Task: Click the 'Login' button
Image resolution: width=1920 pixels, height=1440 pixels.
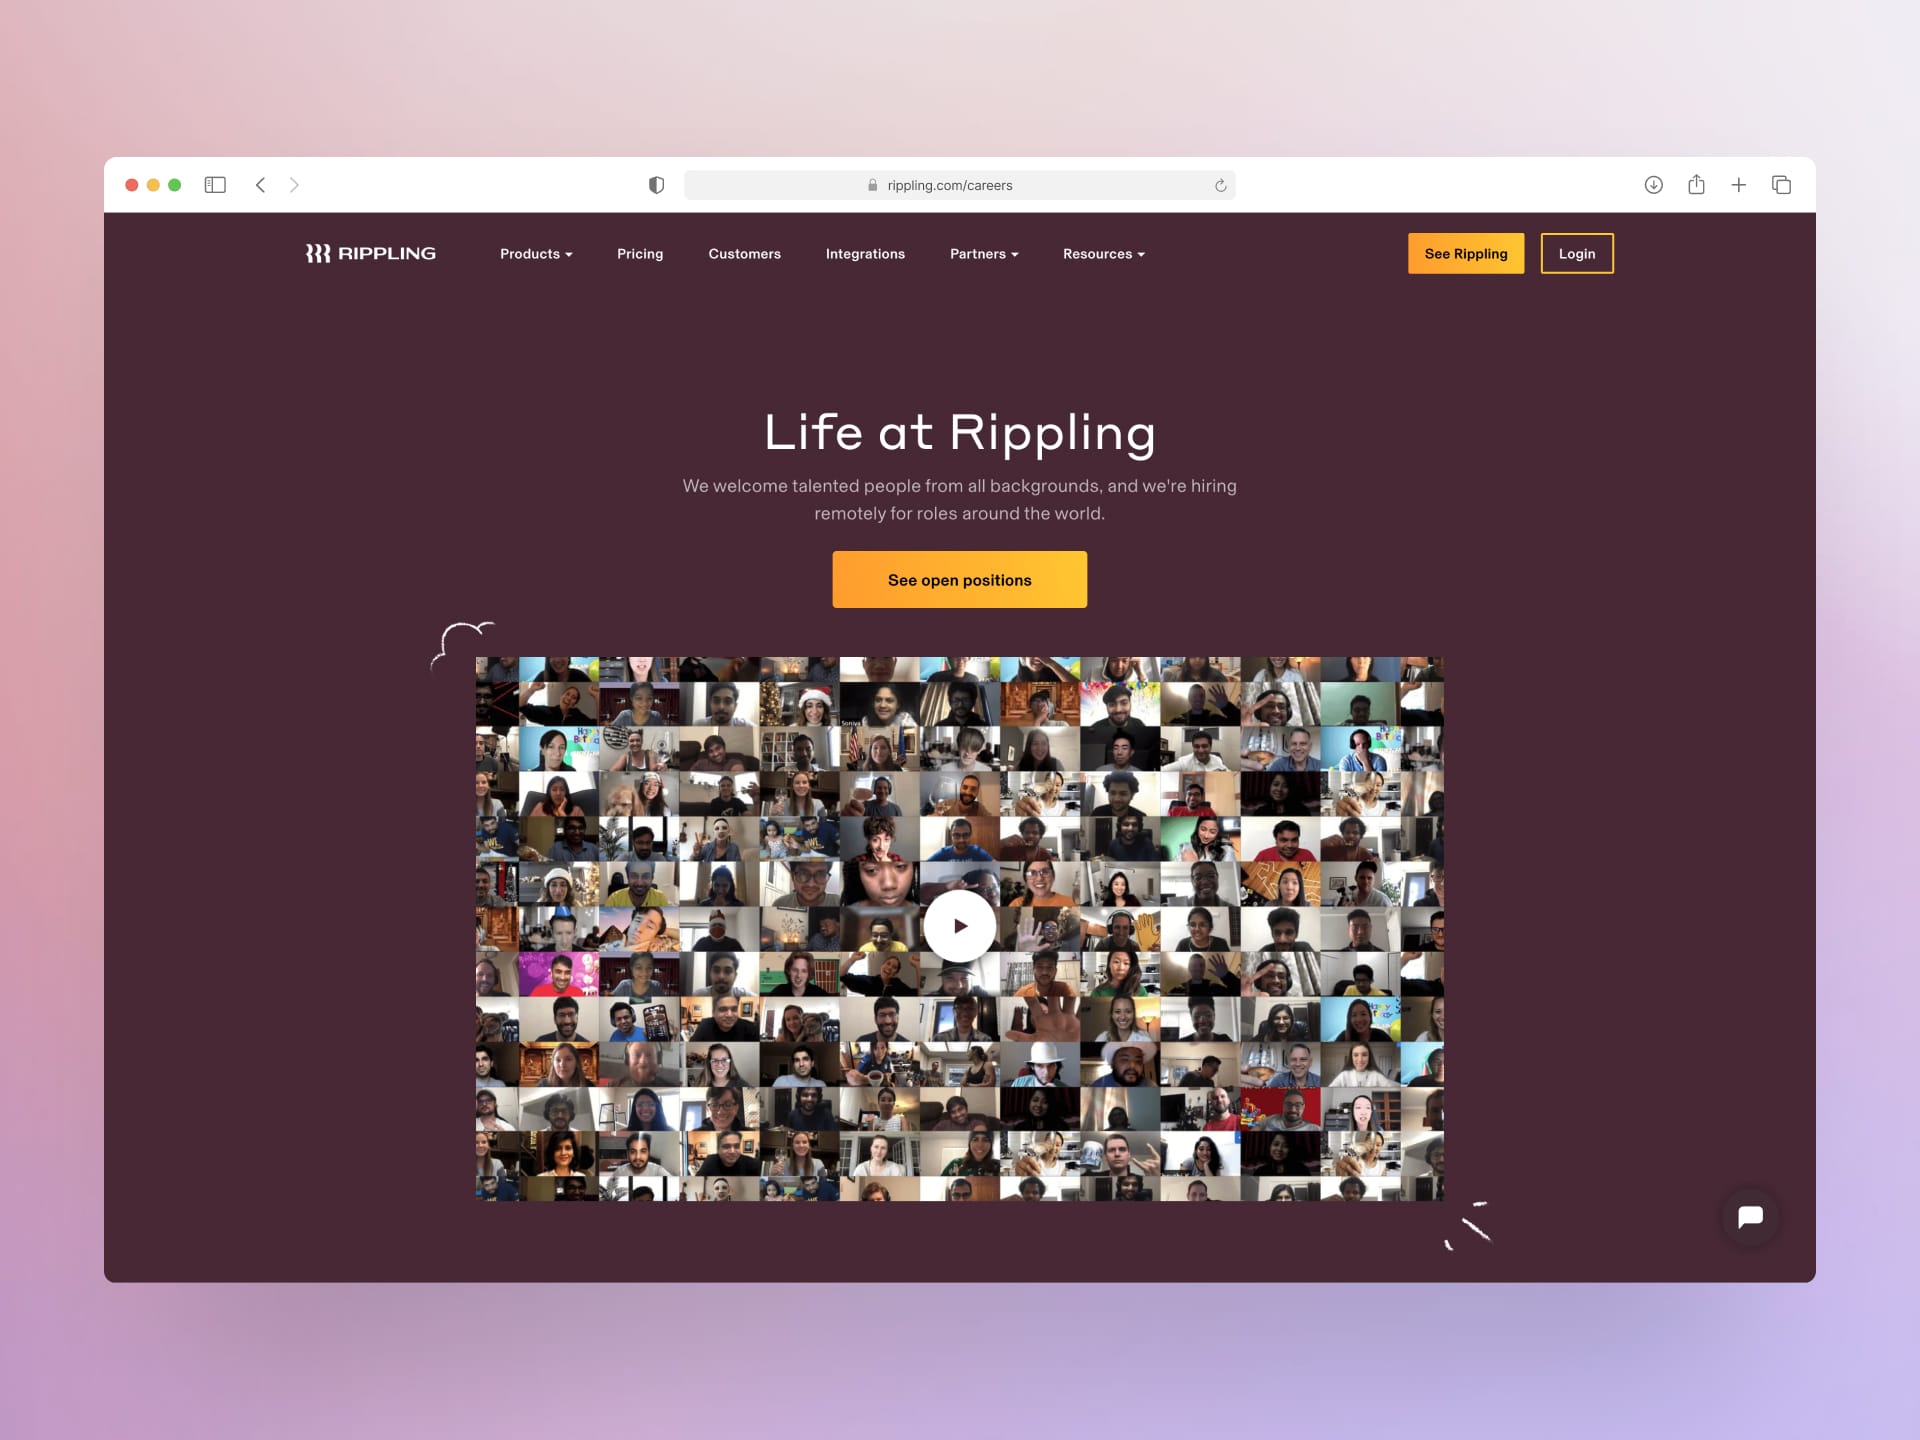Action: pos(1577,253)
